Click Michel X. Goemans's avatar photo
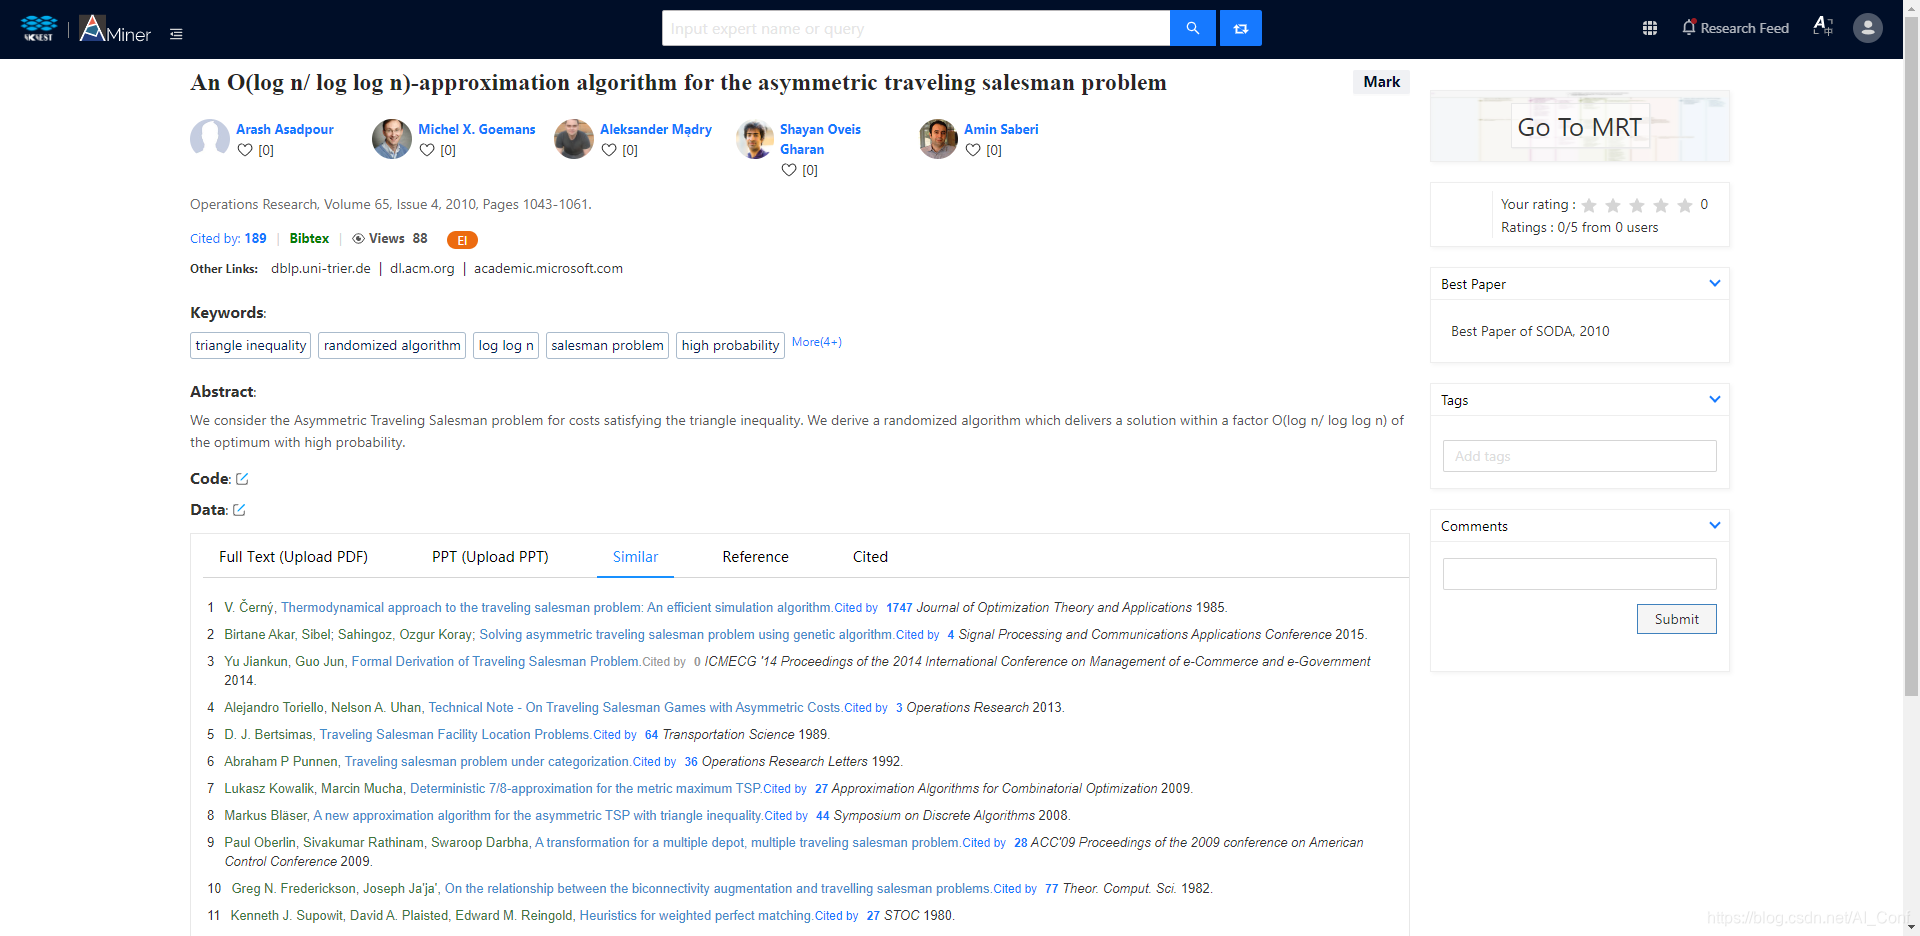This screenshot has height=936, width=1920. tap(392, 139)
